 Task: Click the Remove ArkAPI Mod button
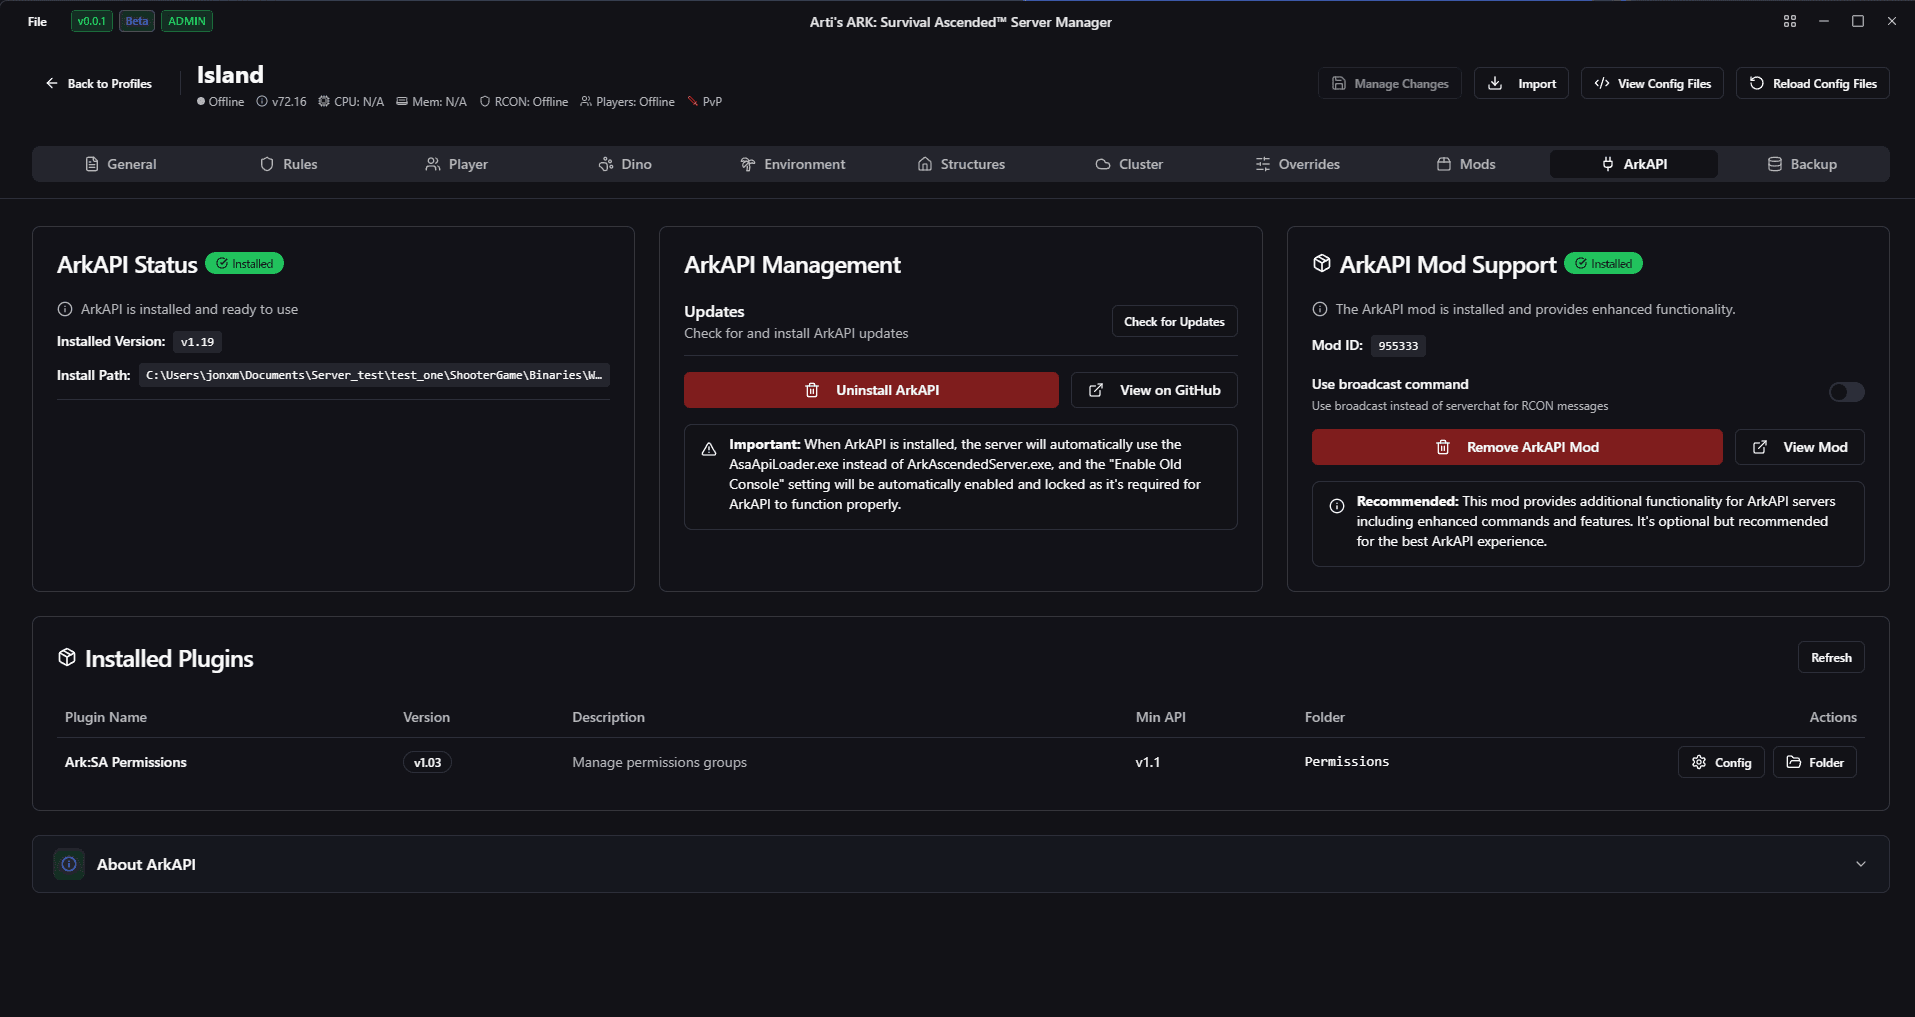click(x=1516, y=447)
